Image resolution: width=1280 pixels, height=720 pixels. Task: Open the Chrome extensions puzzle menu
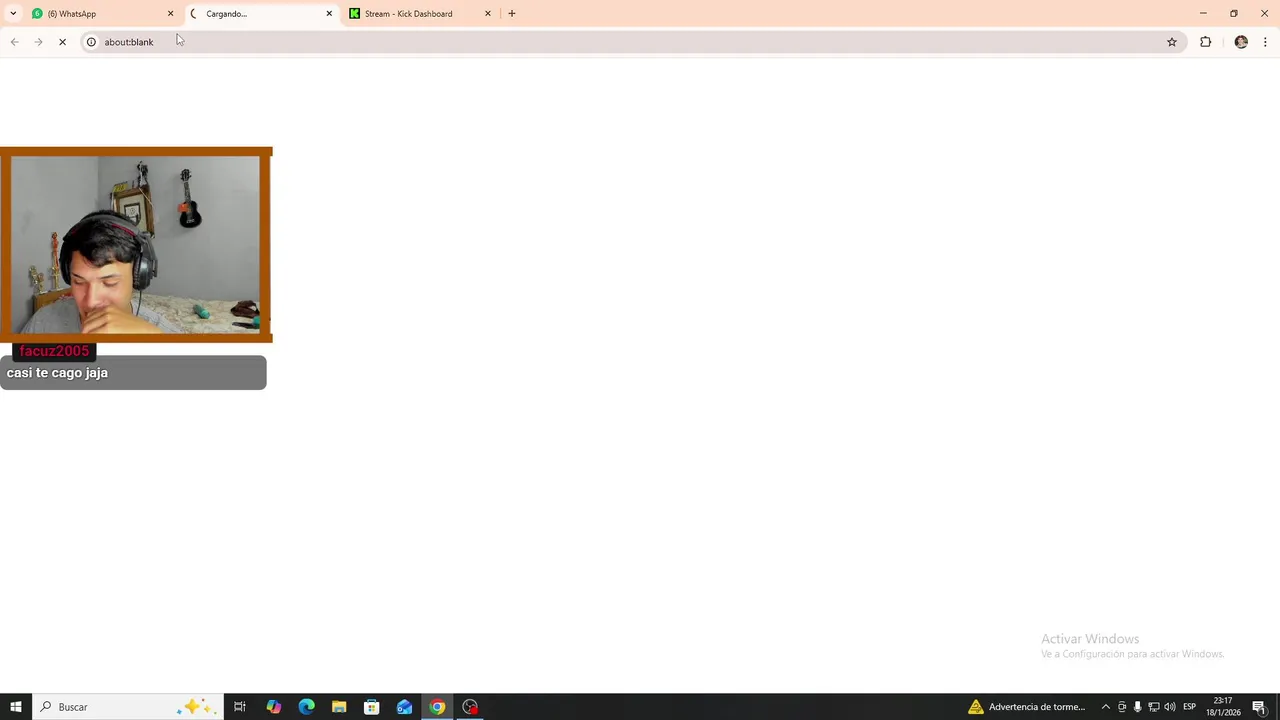(1206, 42)
